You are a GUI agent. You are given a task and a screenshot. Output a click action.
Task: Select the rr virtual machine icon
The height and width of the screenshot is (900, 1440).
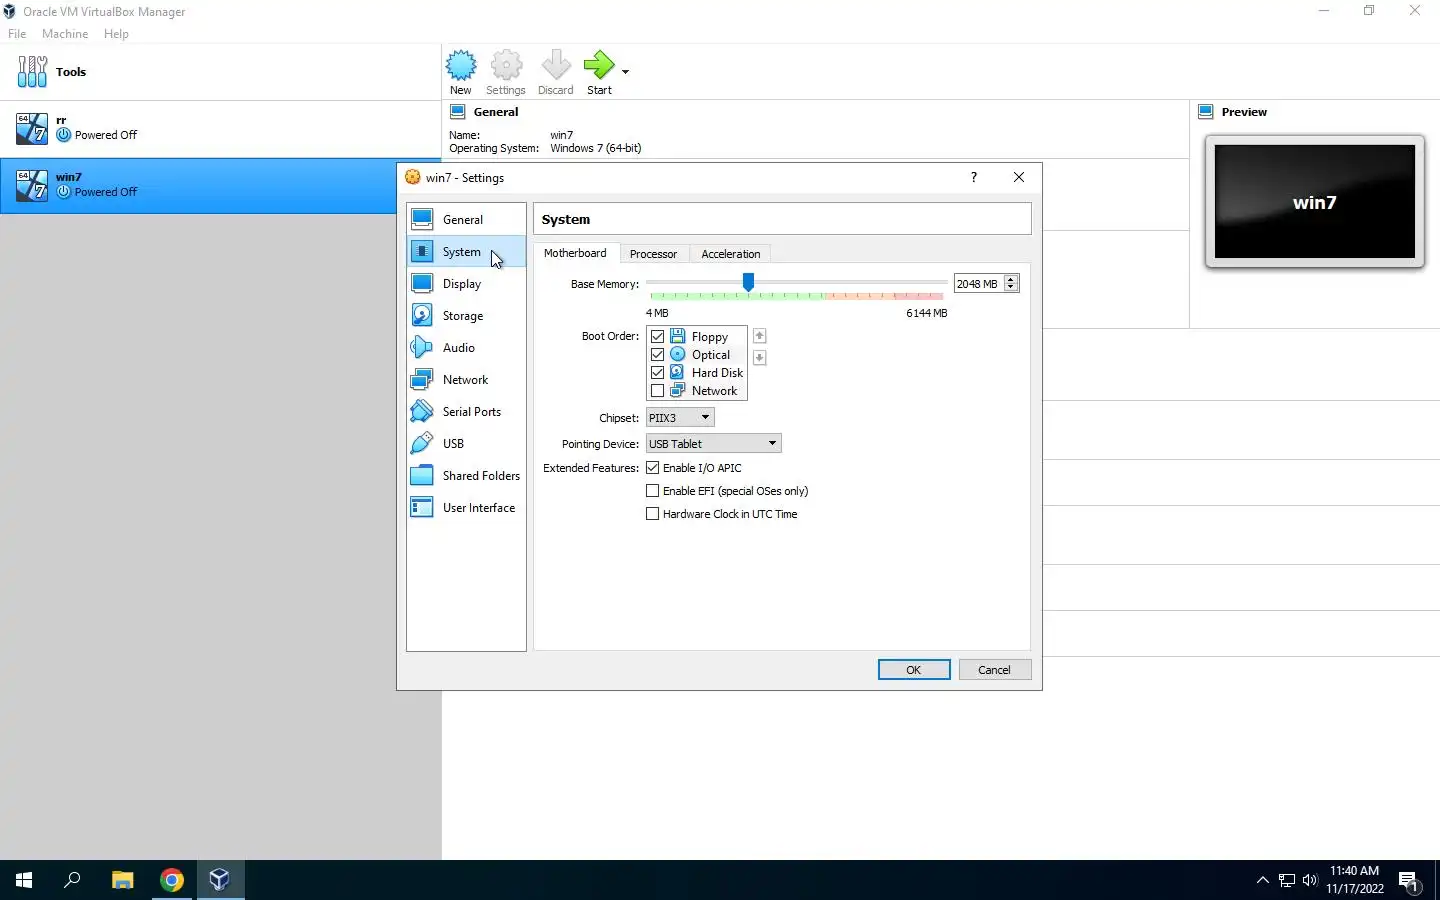[x=32, y=128]
